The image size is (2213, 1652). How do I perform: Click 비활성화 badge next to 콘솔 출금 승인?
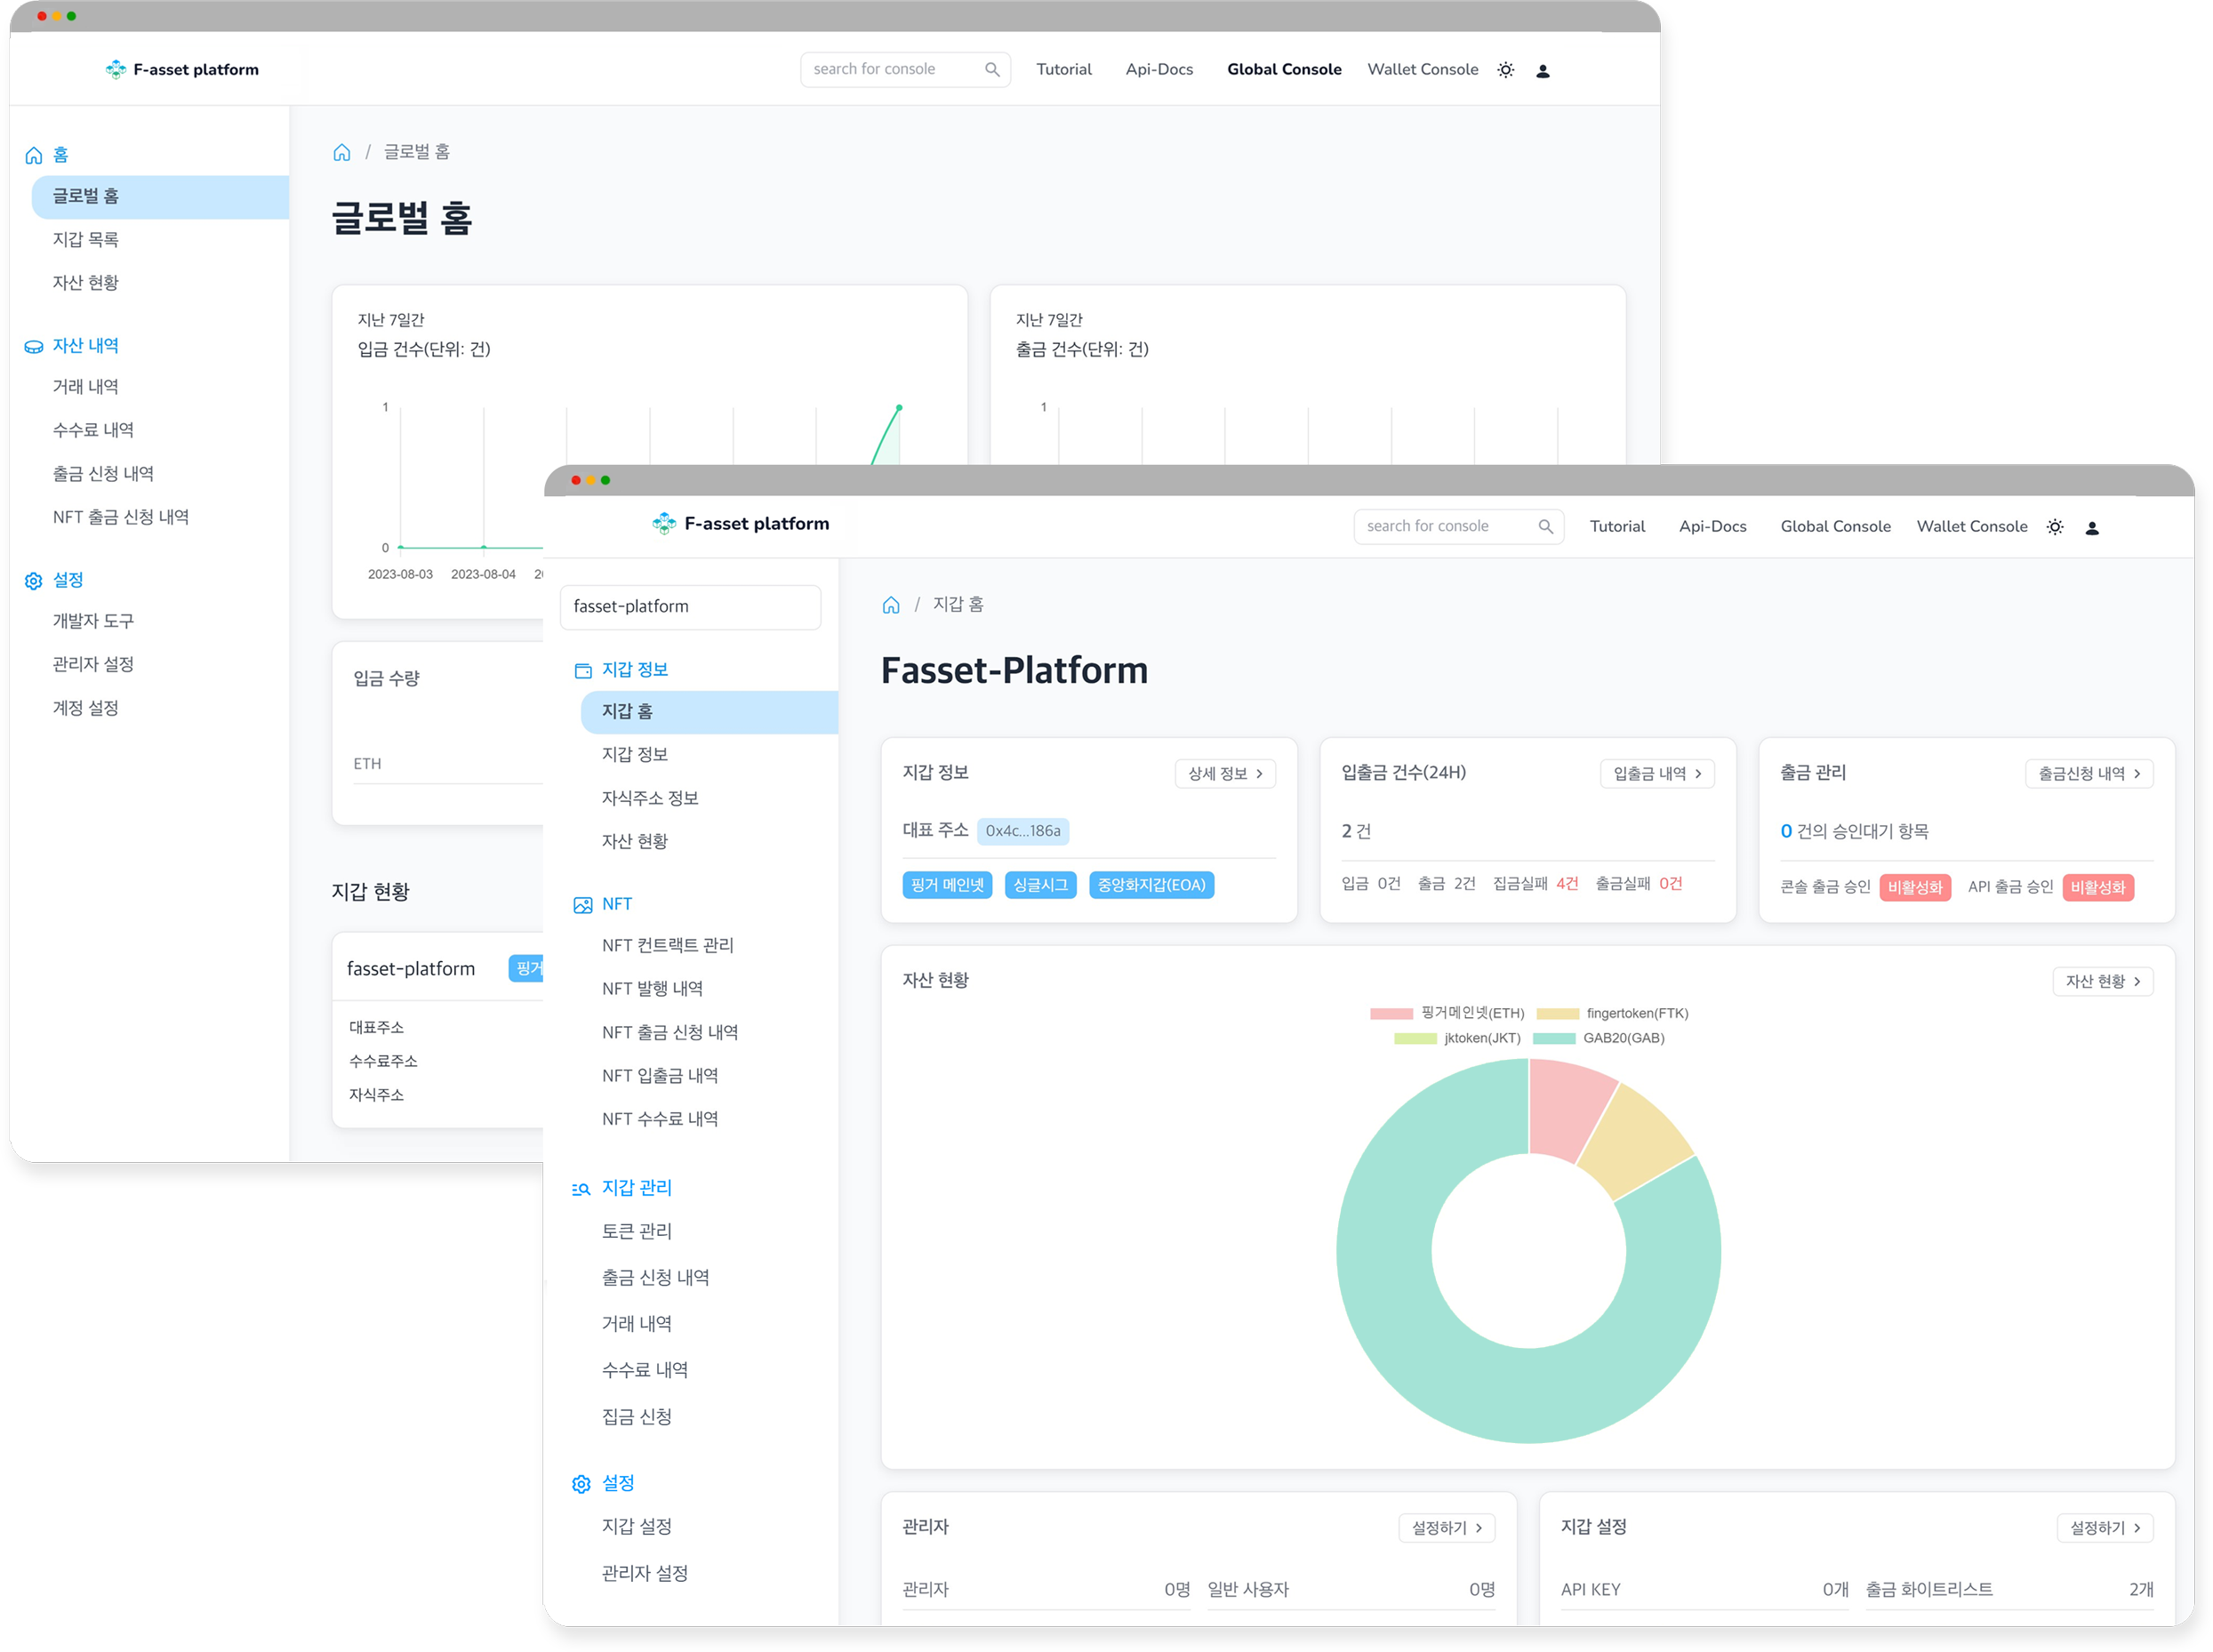tap(1915, 888)
